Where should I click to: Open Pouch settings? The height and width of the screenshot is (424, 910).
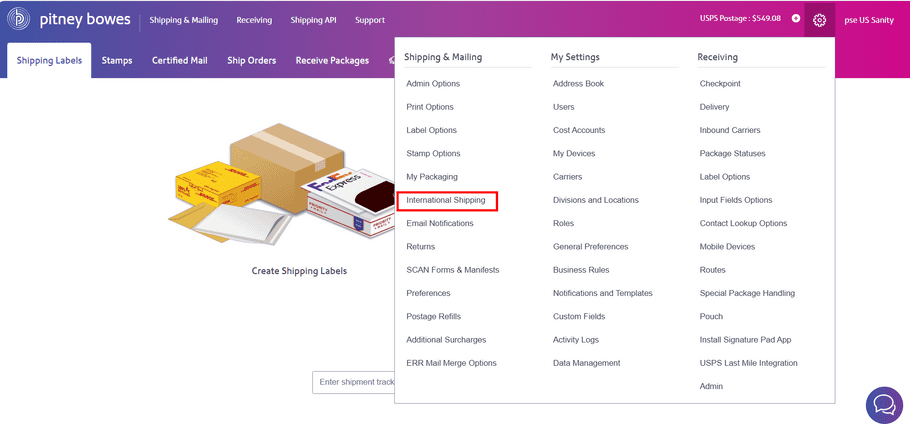click(712, 316)
